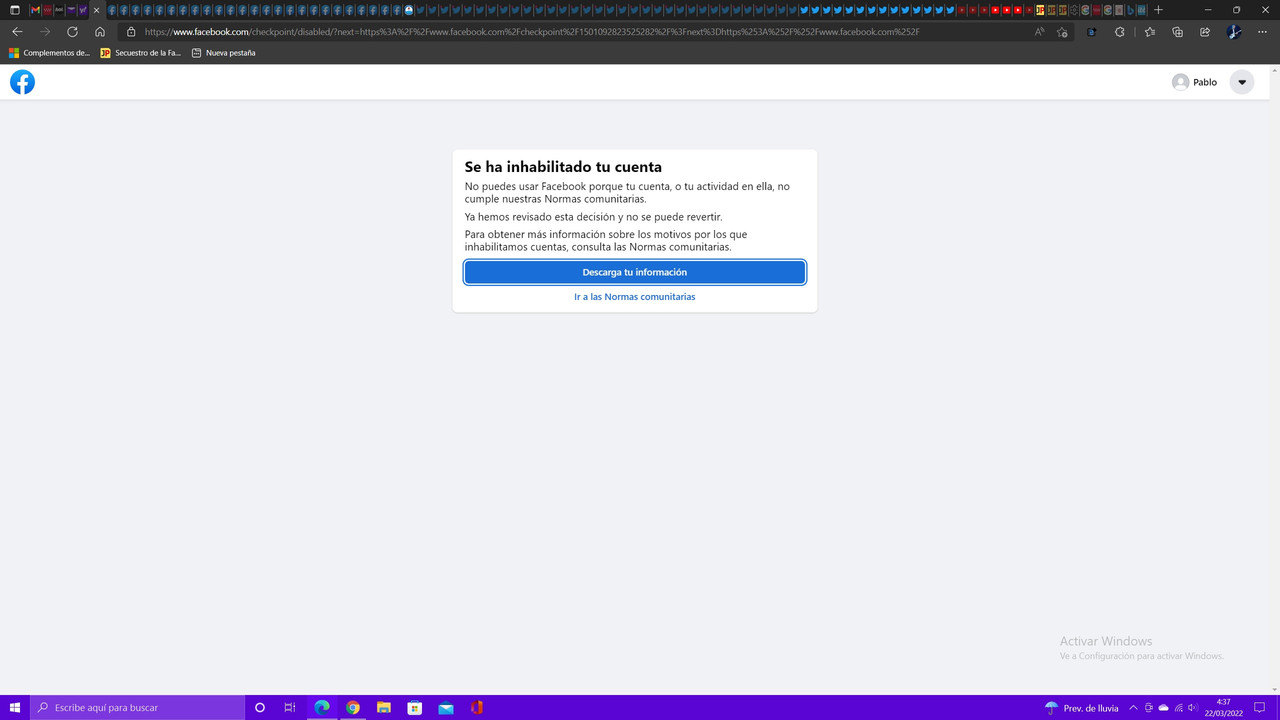Open a new tab with plus button
Viewport: 1280px width, 720px height.
tap(1158, 10)
